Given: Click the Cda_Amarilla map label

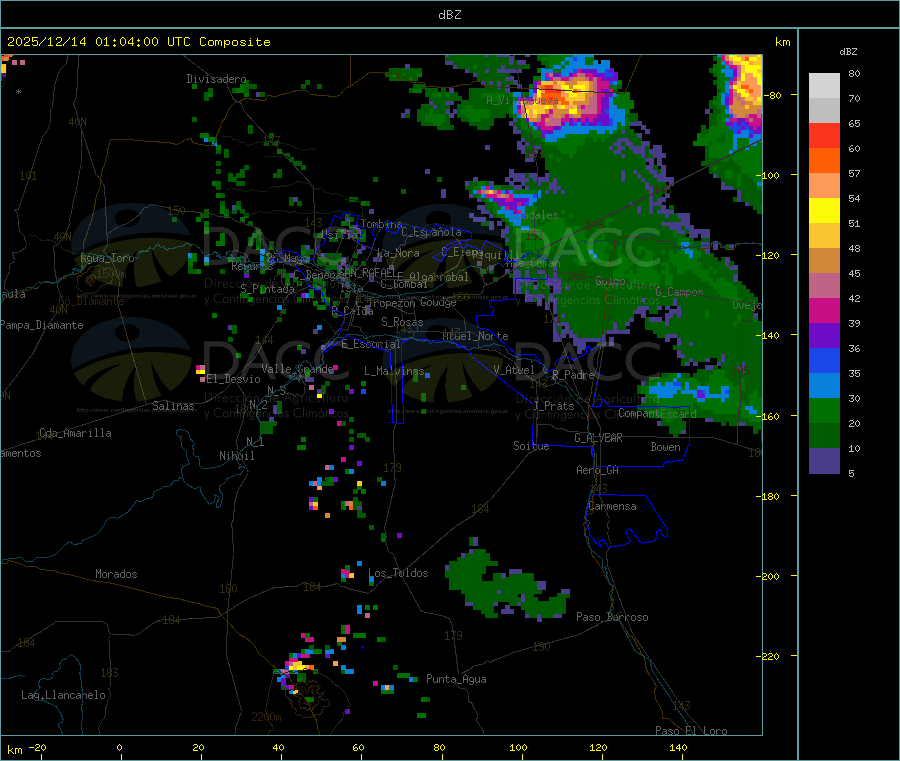Looking at the screenshot, I should [75, 433].
